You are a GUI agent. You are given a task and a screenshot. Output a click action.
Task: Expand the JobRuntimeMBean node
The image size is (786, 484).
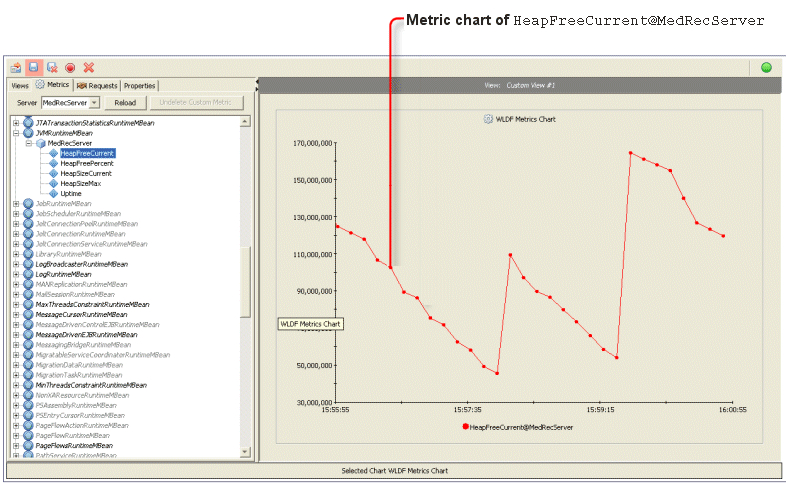coord(16,203)
